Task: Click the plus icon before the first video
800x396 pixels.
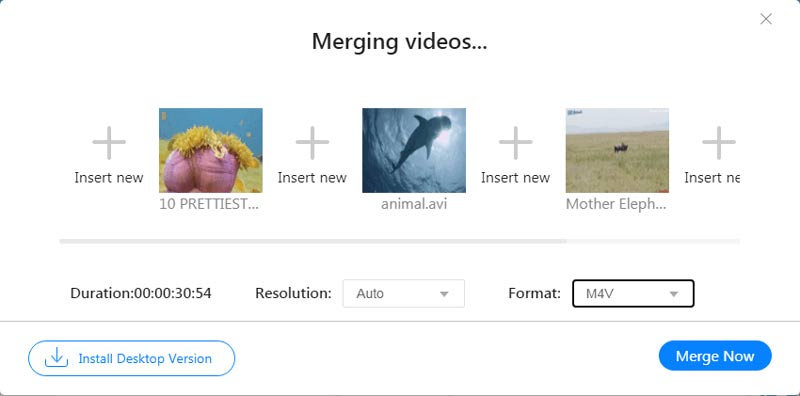Action: (x=109, y=143)
